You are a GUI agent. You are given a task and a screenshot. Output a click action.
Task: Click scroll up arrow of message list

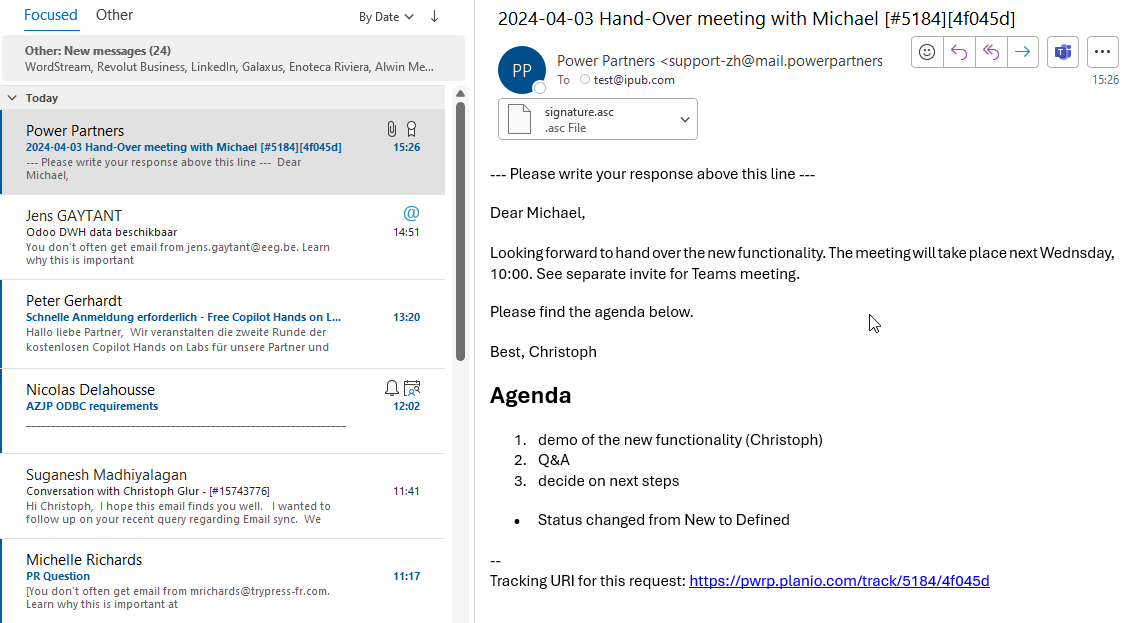pos(461,94)
